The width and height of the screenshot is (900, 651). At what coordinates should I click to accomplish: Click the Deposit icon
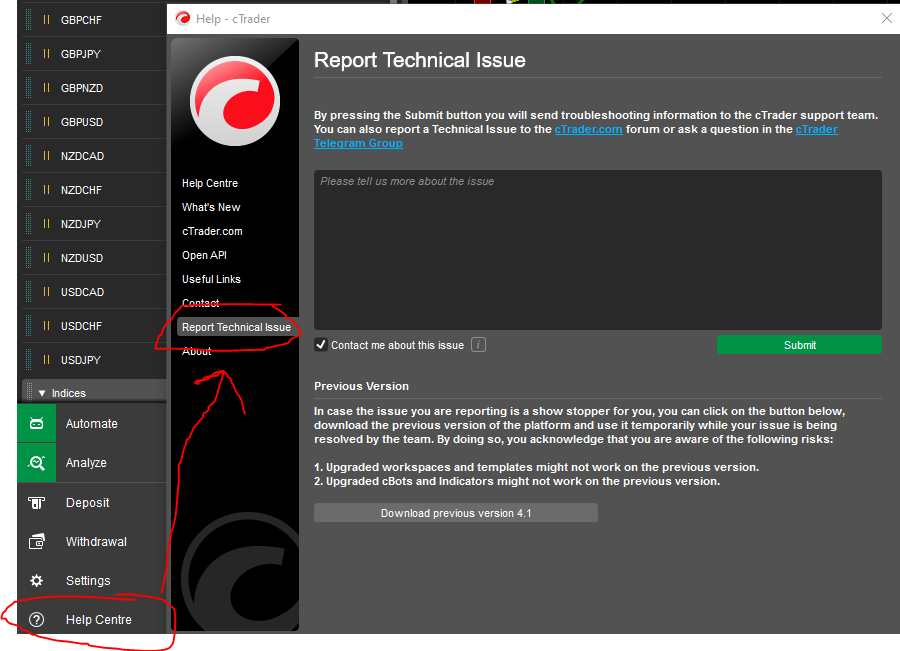[37, 503]
